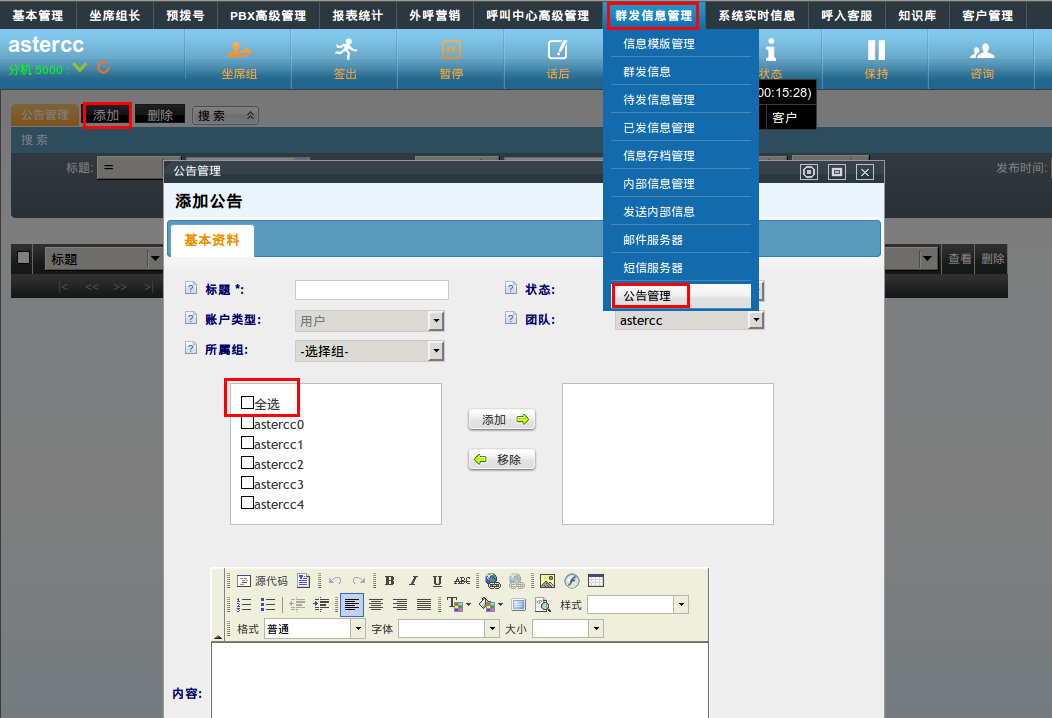
Task: Insert a numbered list in the editor
Action: 244,605
